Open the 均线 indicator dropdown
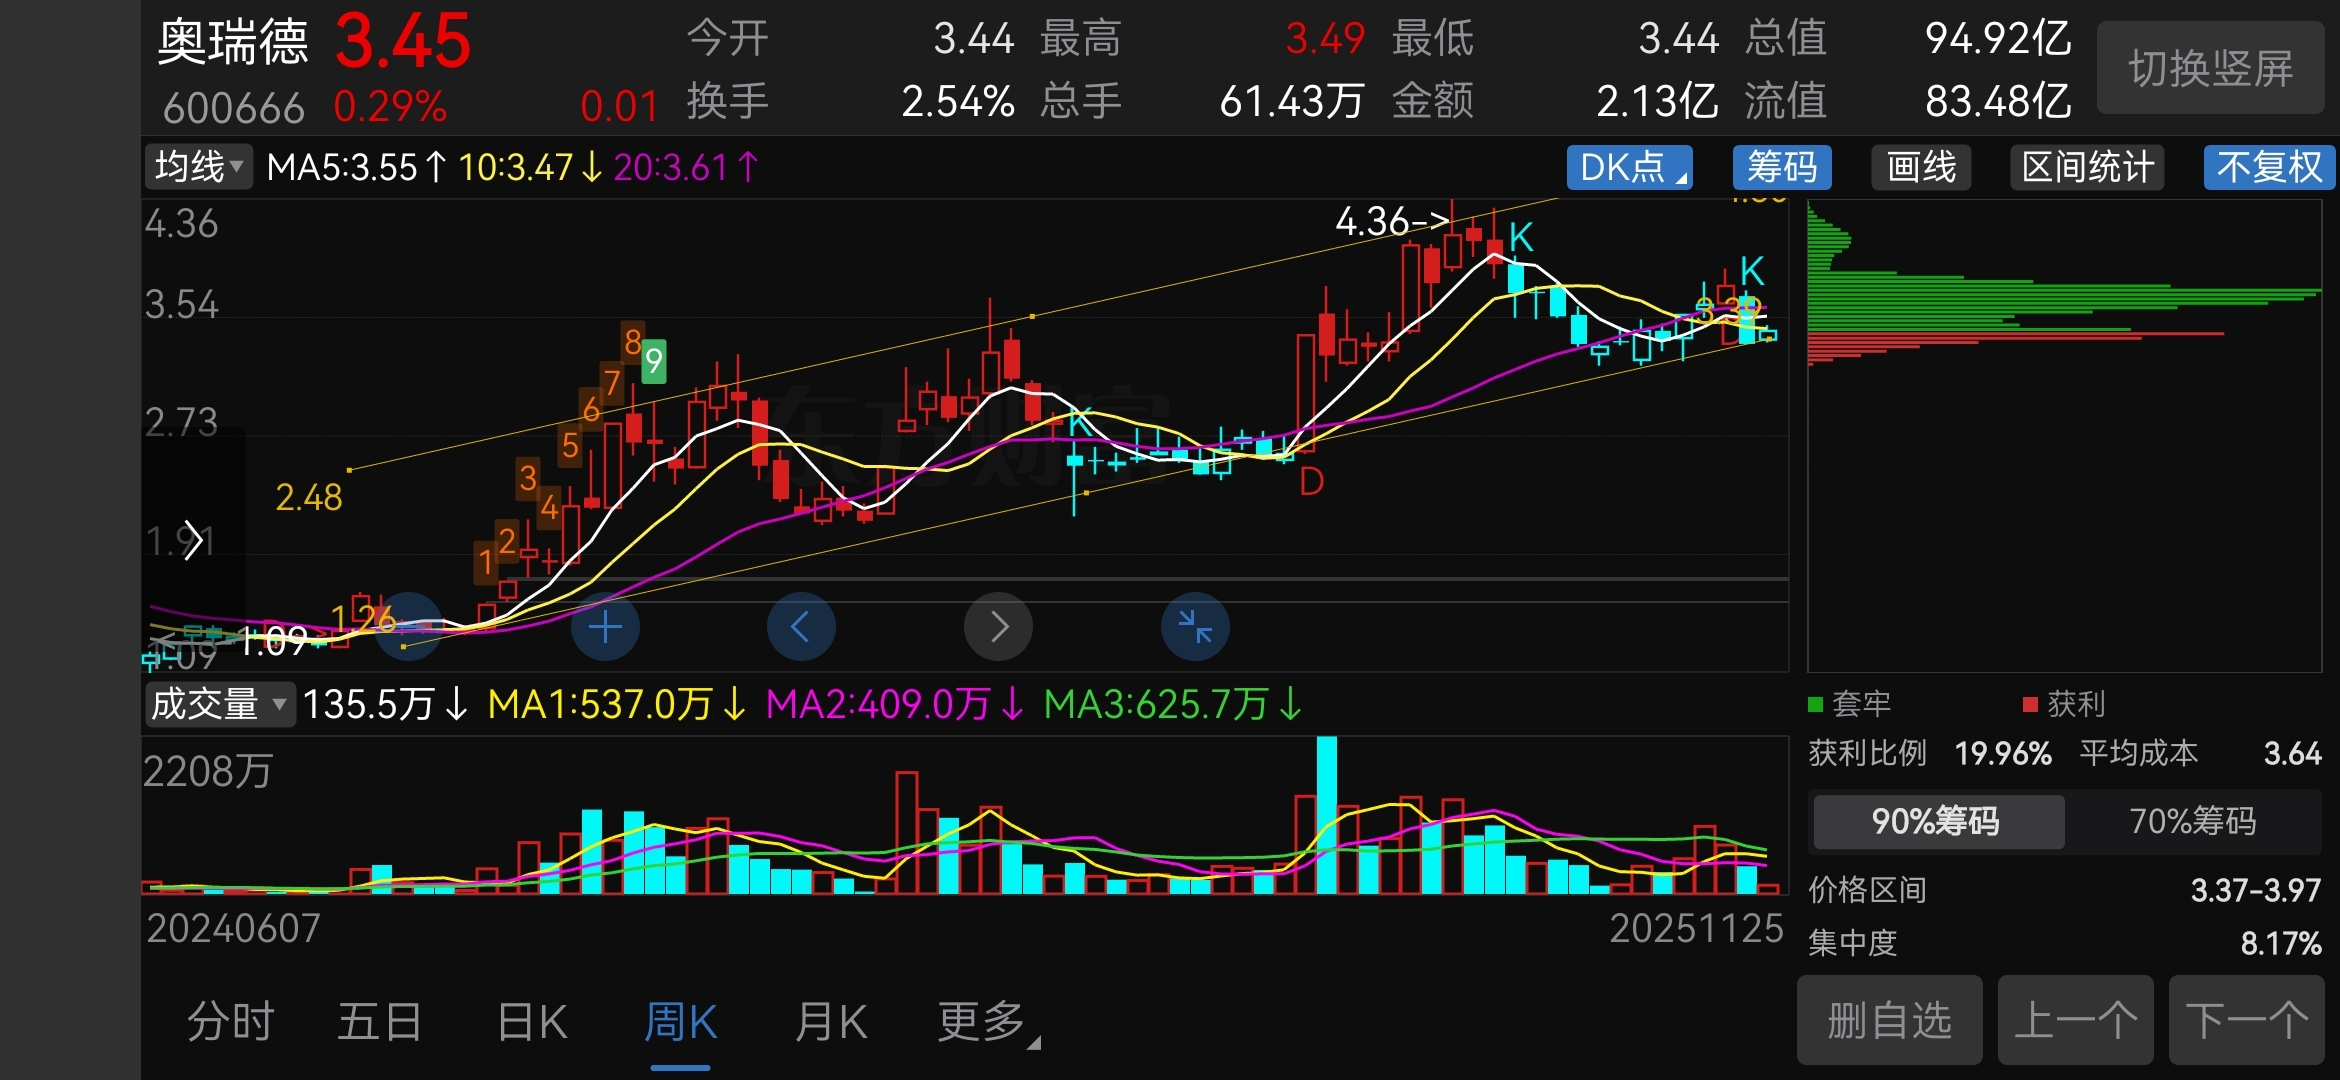 pyautogui.click(x=199, y=167)
